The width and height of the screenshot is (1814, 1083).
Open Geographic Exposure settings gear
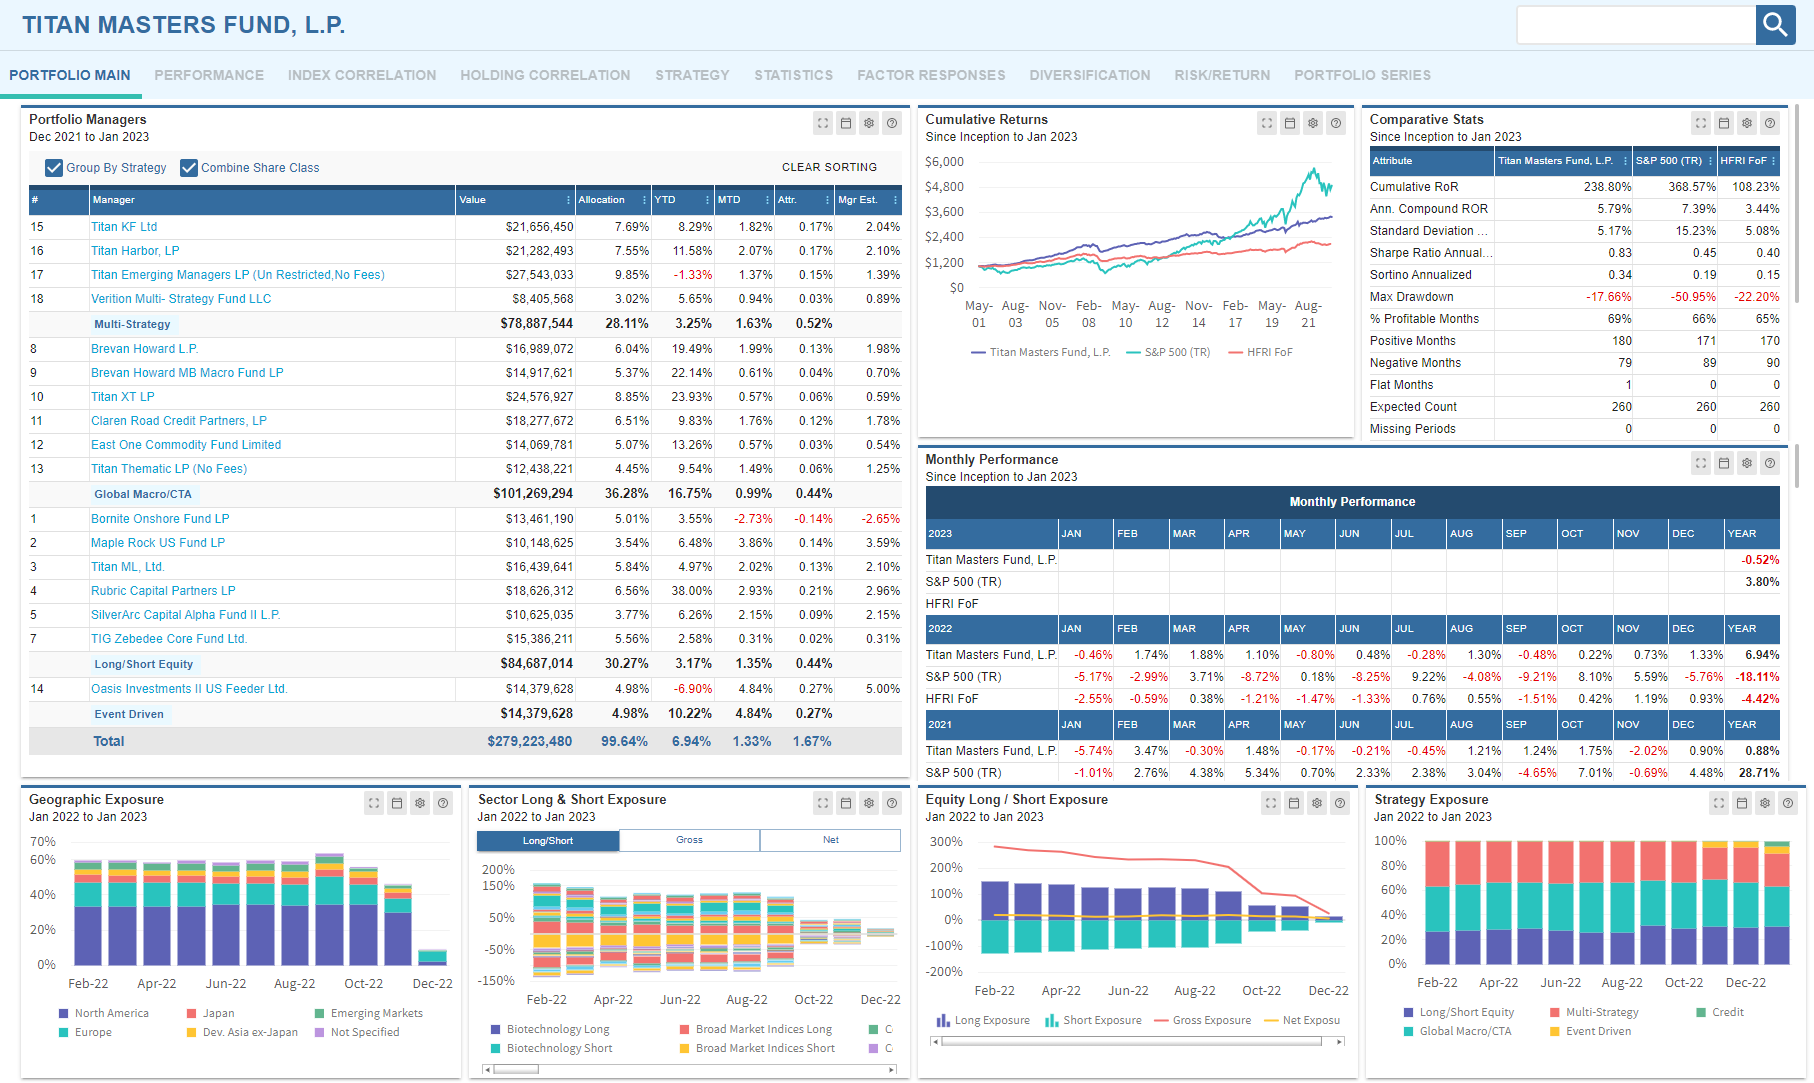(420, 803)
